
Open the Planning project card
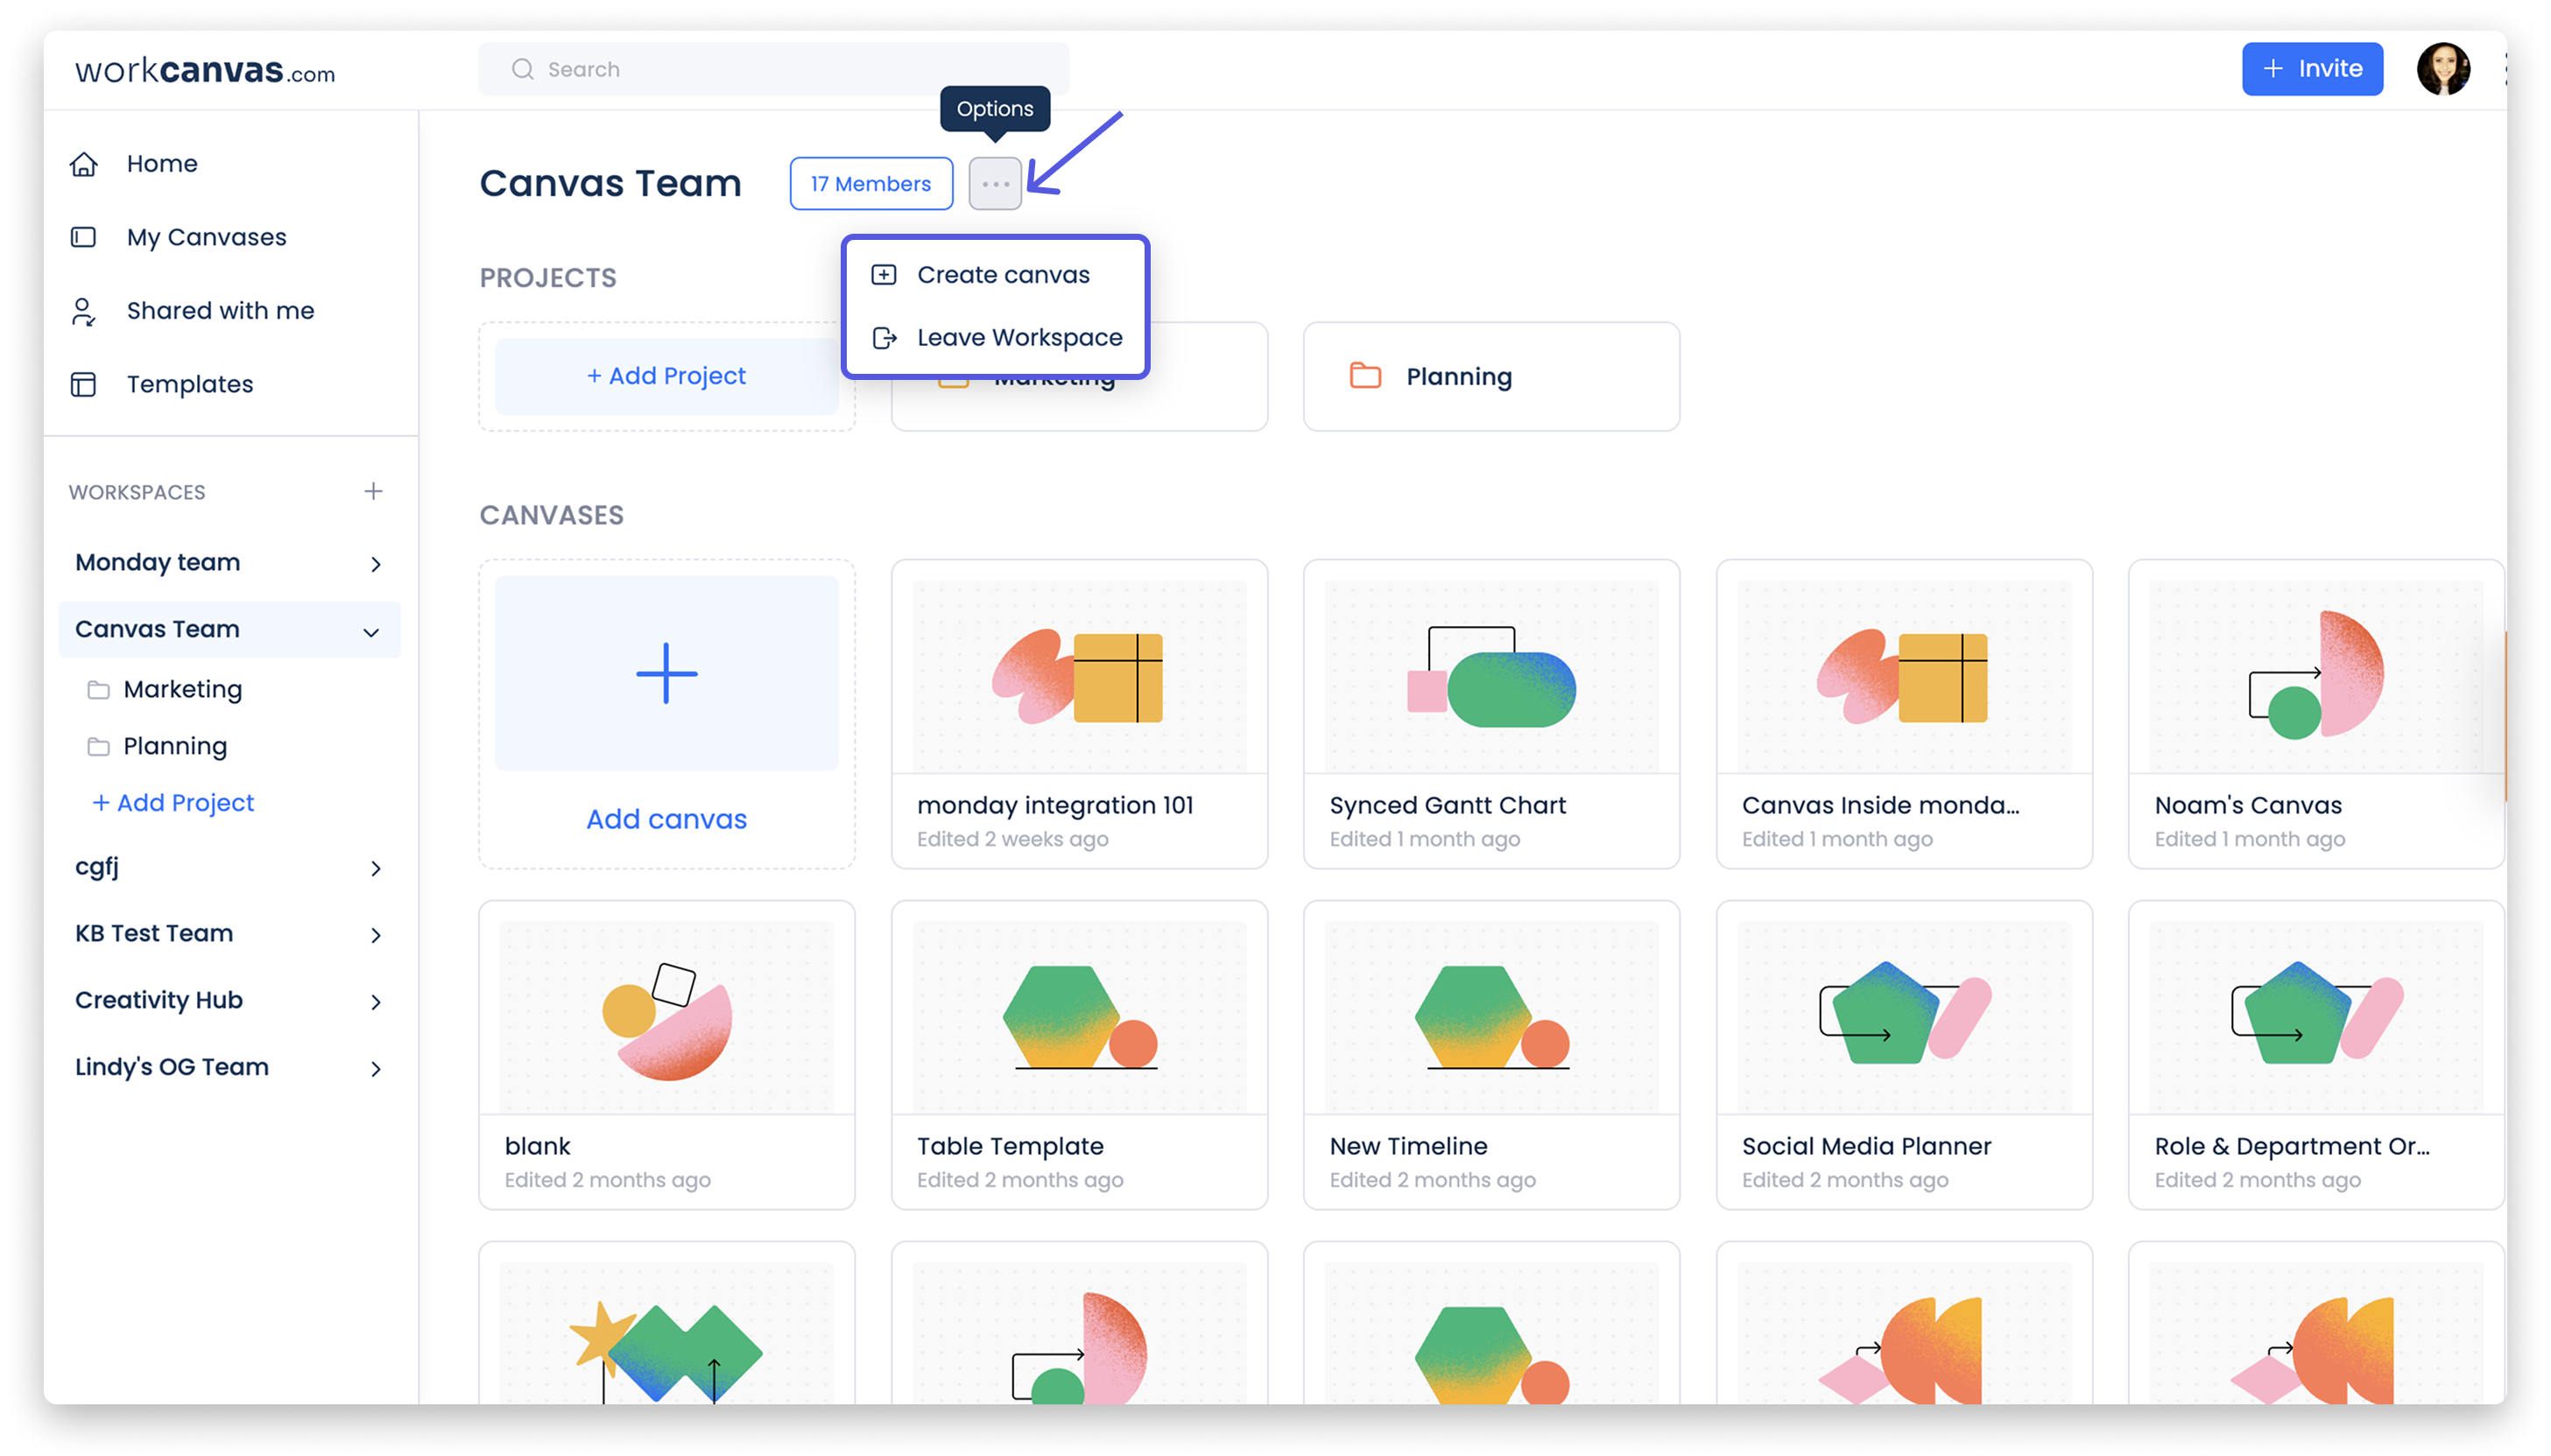[x=1490, y=376]
